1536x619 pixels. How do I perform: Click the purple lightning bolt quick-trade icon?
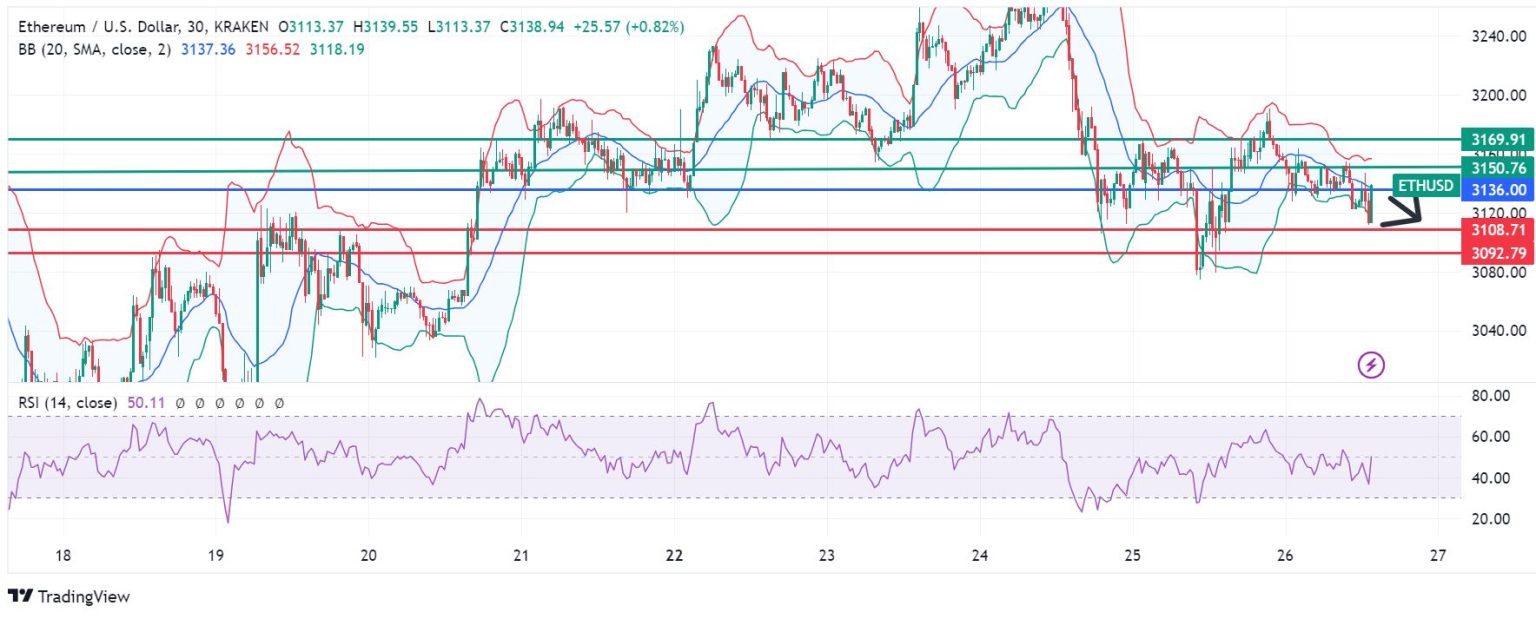point(1372,365)
